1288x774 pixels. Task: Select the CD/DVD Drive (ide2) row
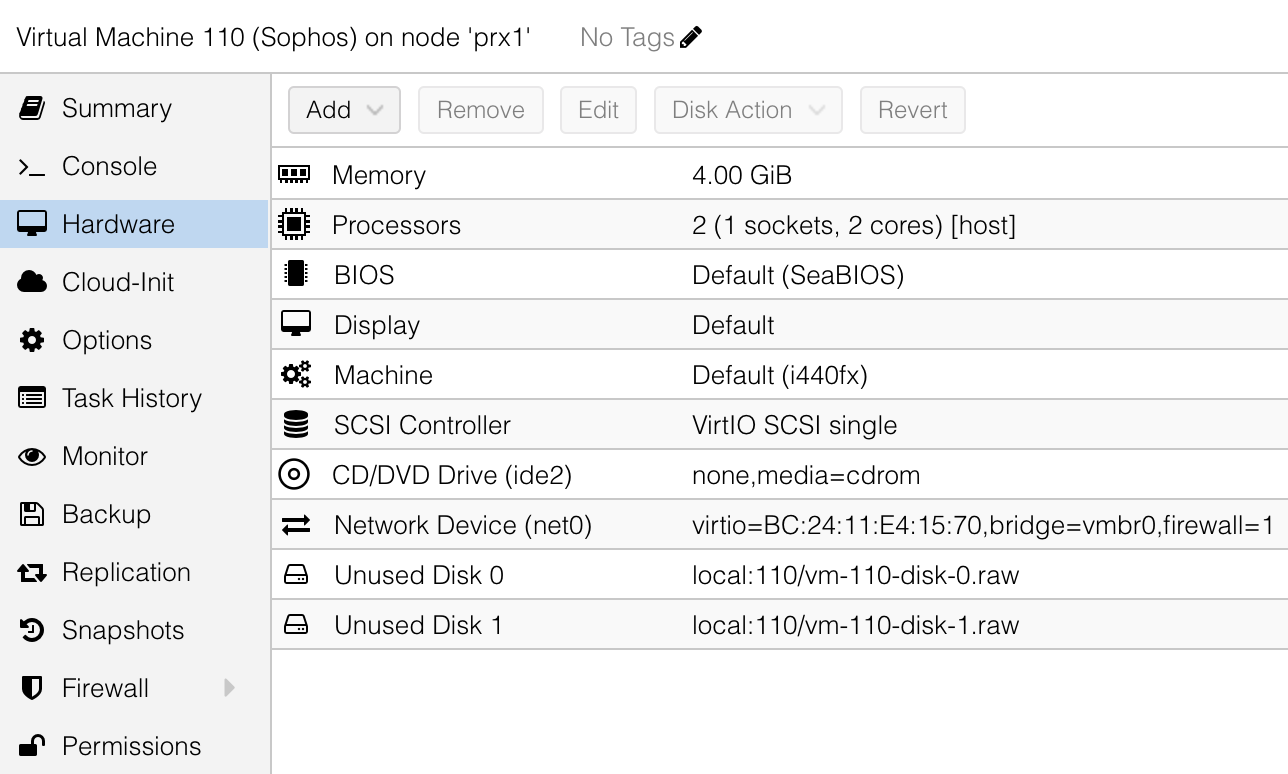click(x=779, y=475)
